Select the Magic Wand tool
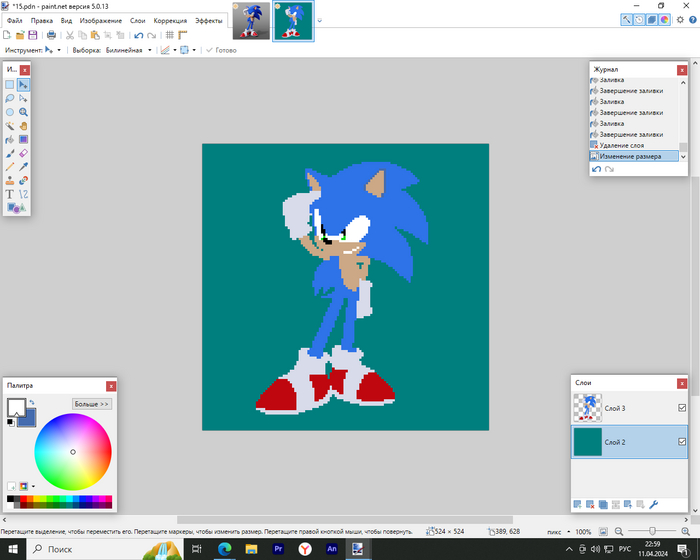 [x=10, y=126]
